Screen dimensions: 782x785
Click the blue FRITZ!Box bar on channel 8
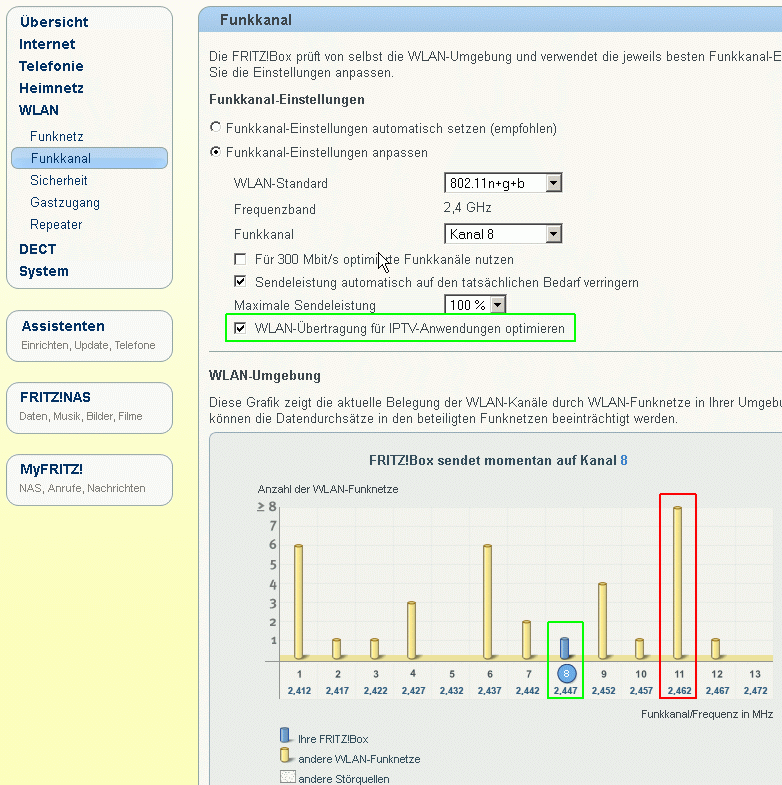pyautogui.click(x=565, y=648)
